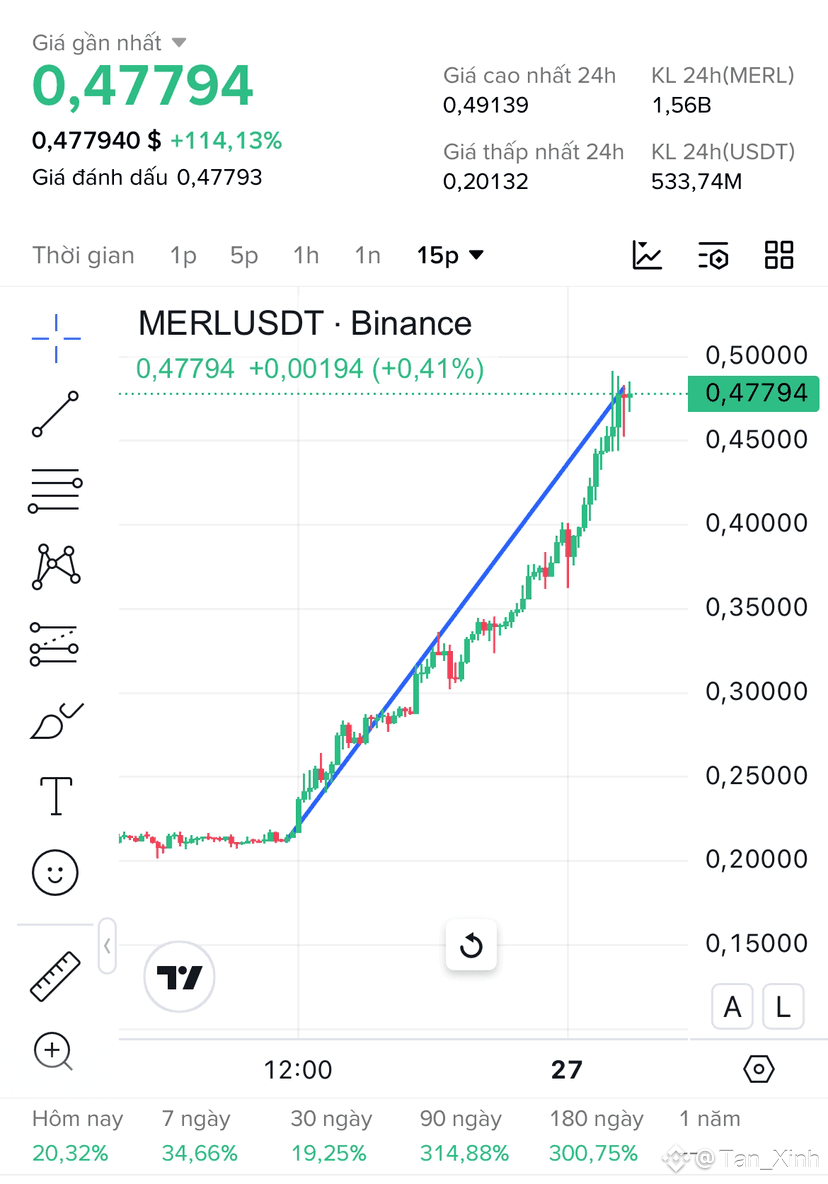Click the 12:00 time axis label

tap(297, 1069)
